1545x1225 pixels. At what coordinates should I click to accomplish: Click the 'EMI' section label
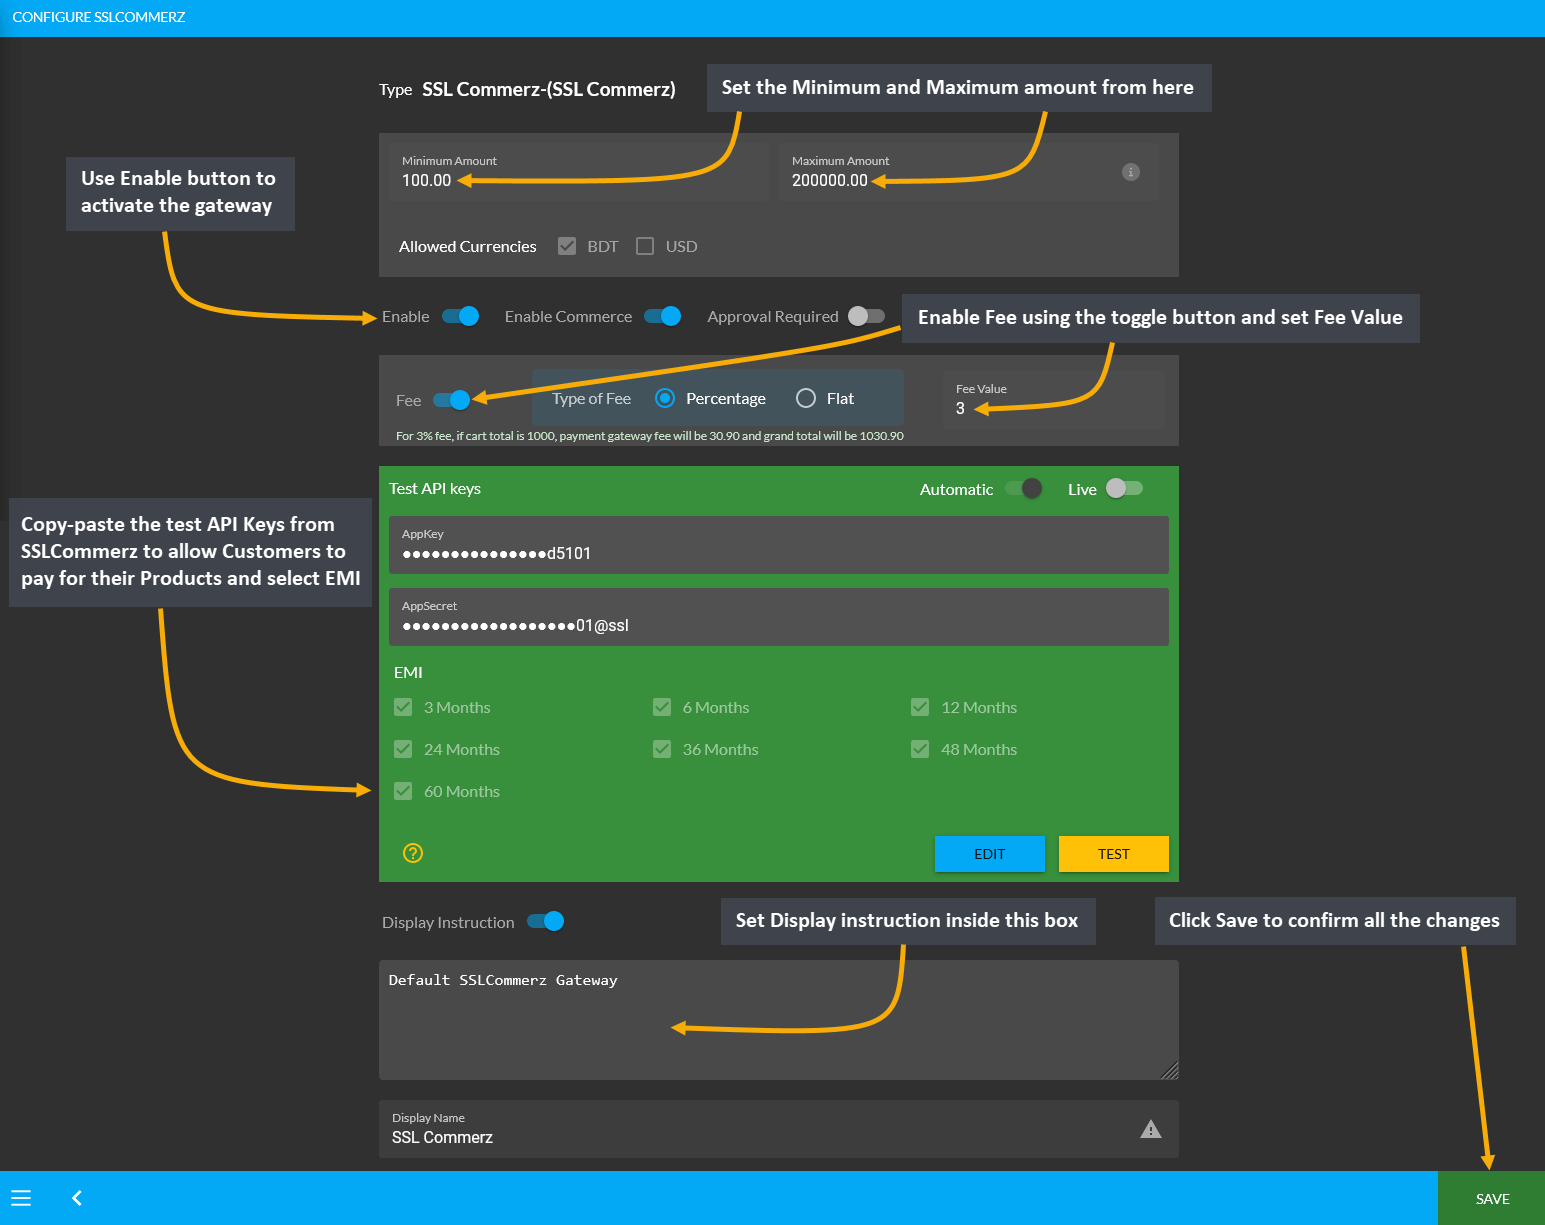click(x=408, y=672)
